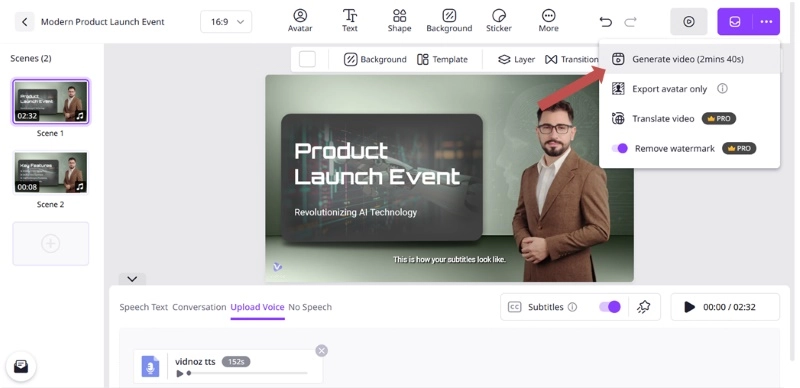
Task: Click the white color swatch on canvas toolbar
Action: [x=307, y=59]
